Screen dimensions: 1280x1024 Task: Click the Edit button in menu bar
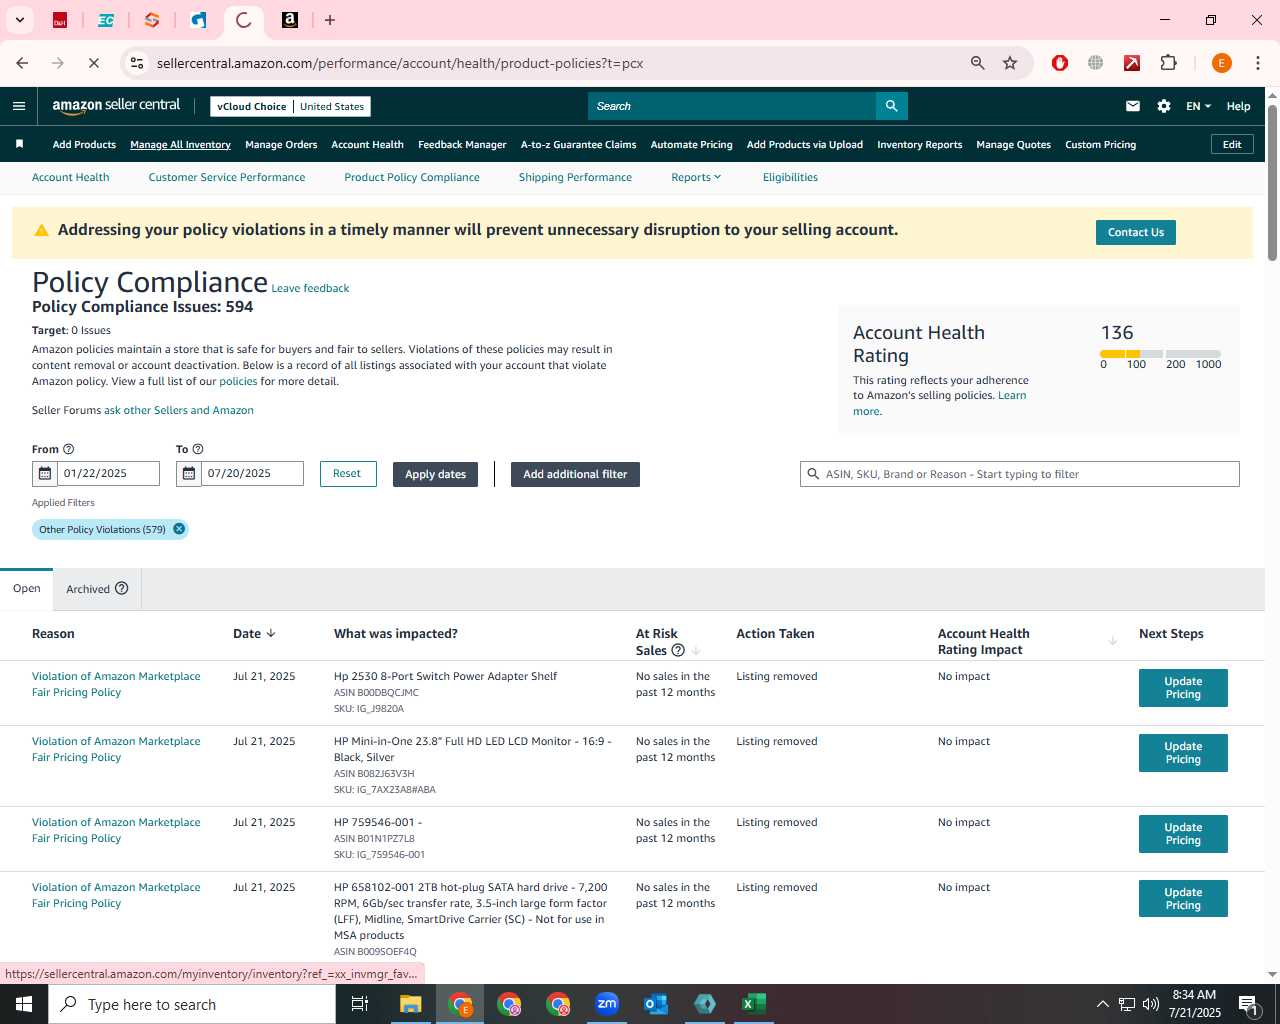(x=1232, y=144)
